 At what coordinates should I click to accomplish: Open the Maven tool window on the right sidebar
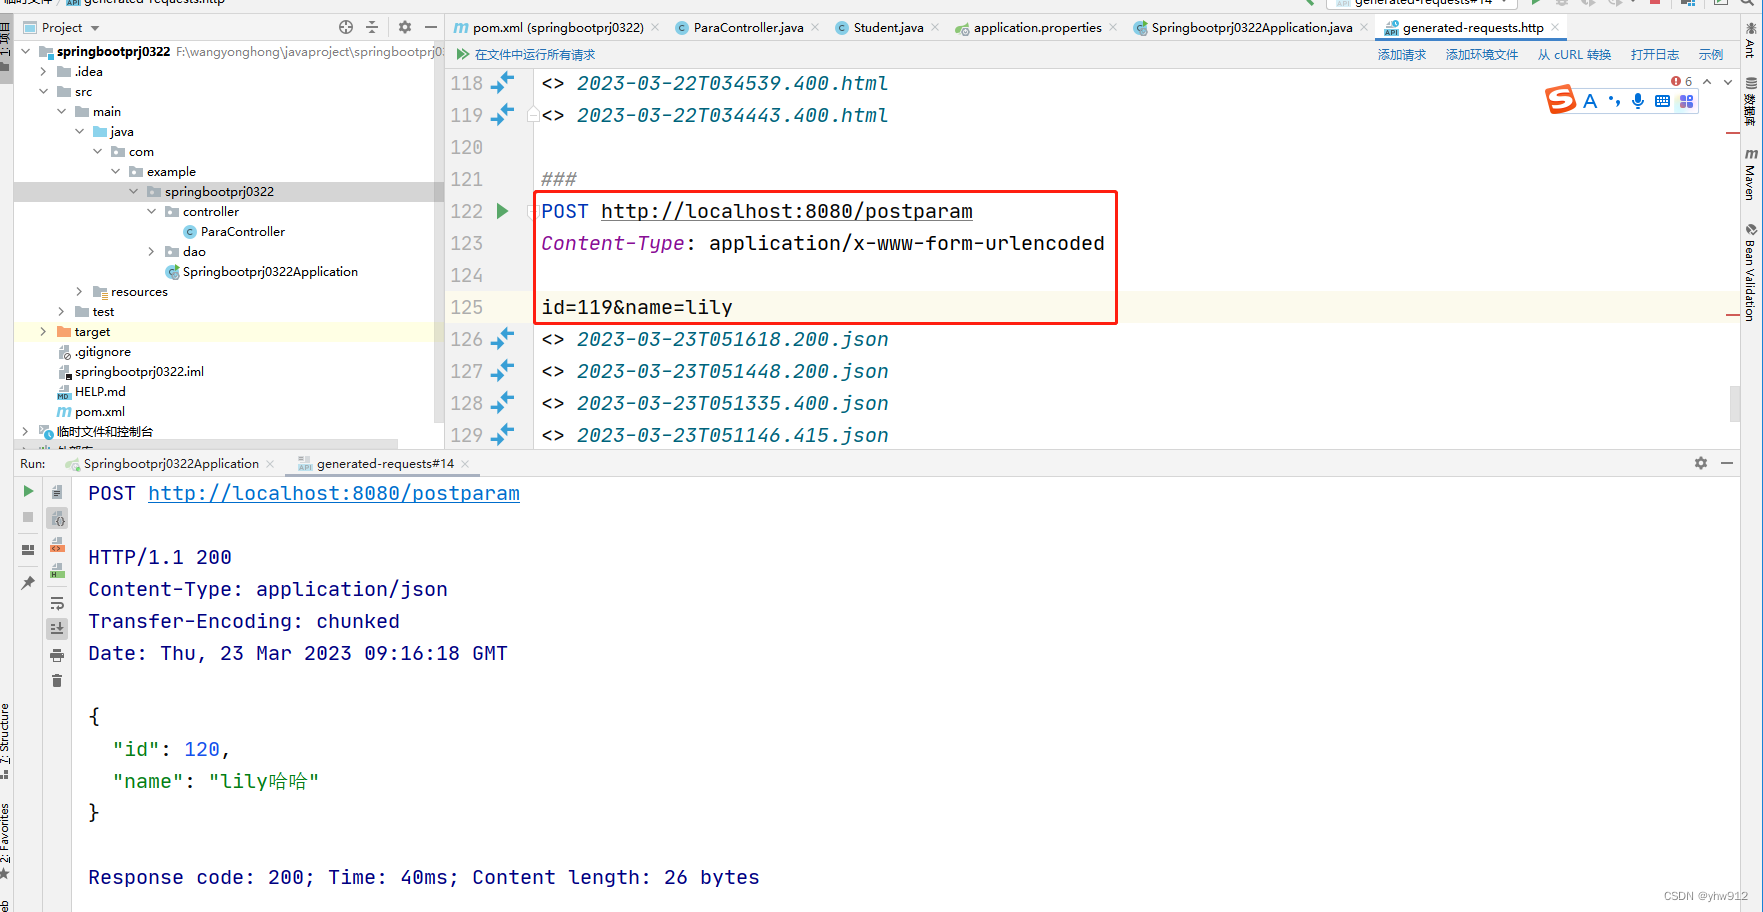pyautogui.click(x=1750, y=172)
